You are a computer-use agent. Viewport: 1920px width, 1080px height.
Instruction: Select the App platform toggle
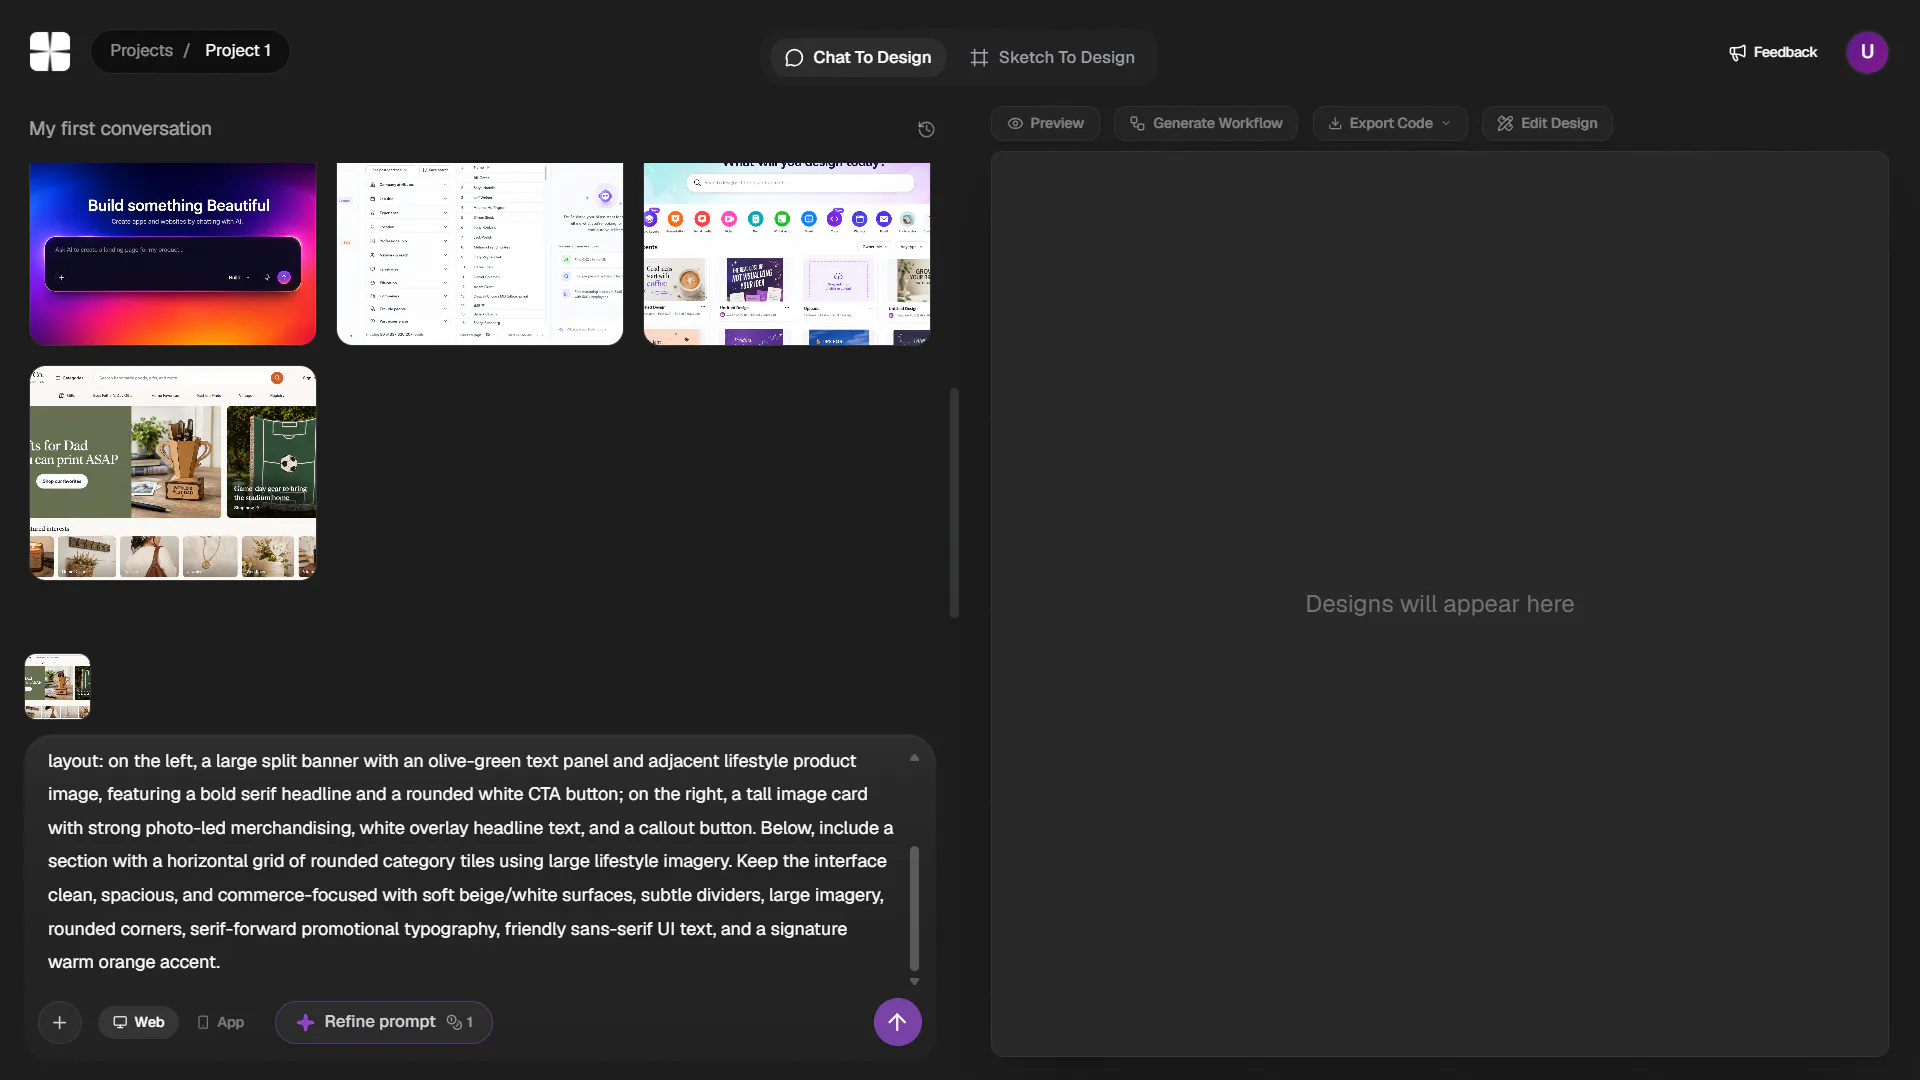[221, 1022]
